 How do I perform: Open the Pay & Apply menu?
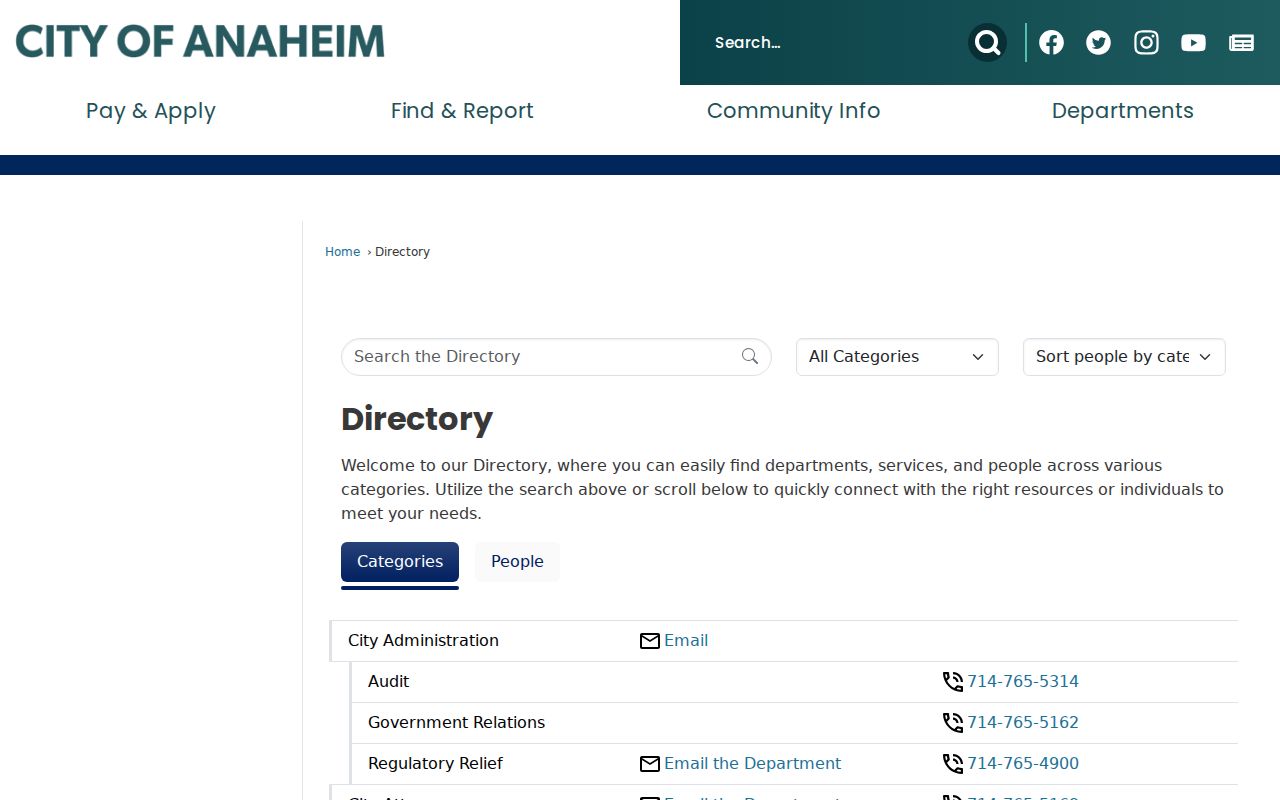pyautogui.click(x=151, y=111)
